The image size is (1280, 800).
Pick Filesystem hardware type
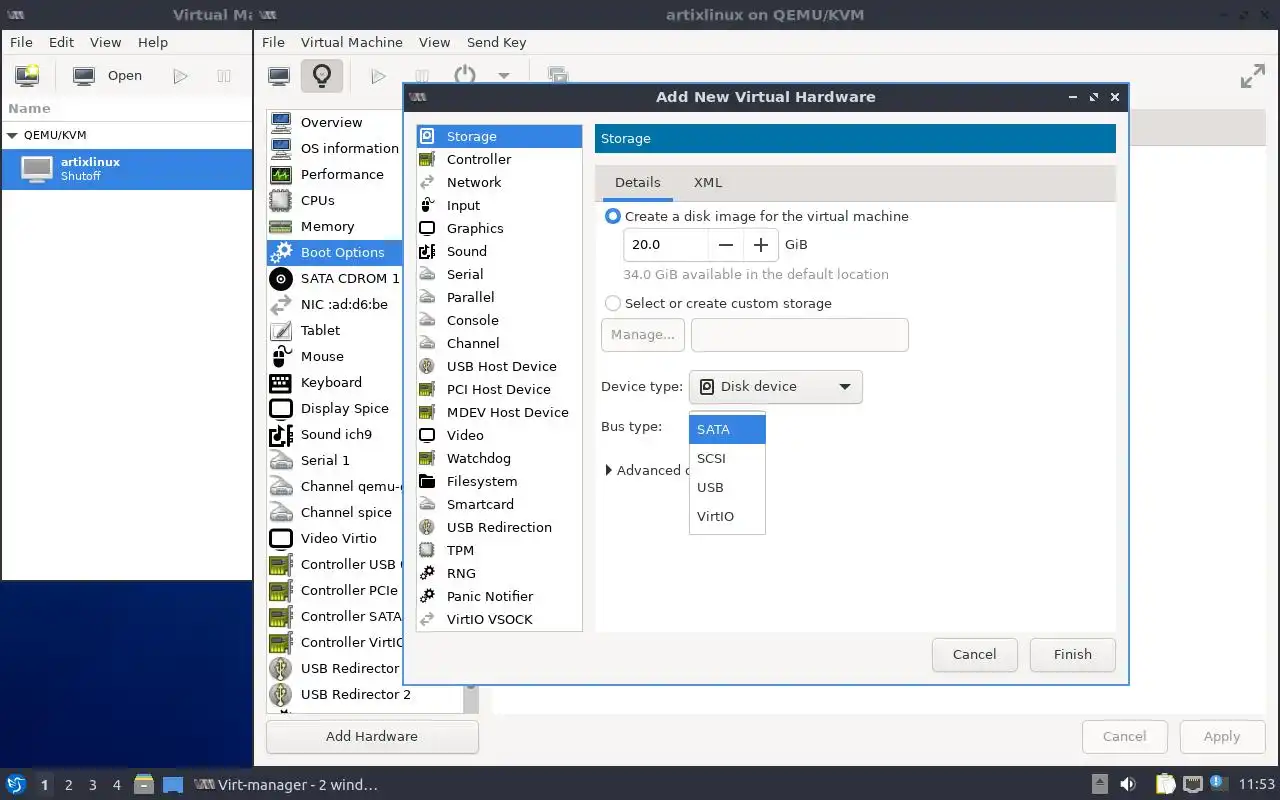click(x=499, y=481)
